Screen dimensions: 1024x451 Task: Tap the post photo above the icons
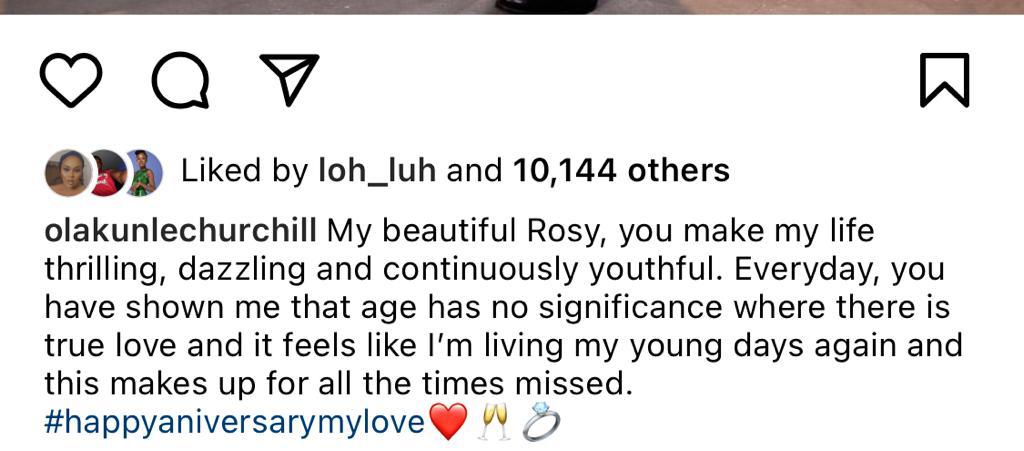(x=512, y=7)
